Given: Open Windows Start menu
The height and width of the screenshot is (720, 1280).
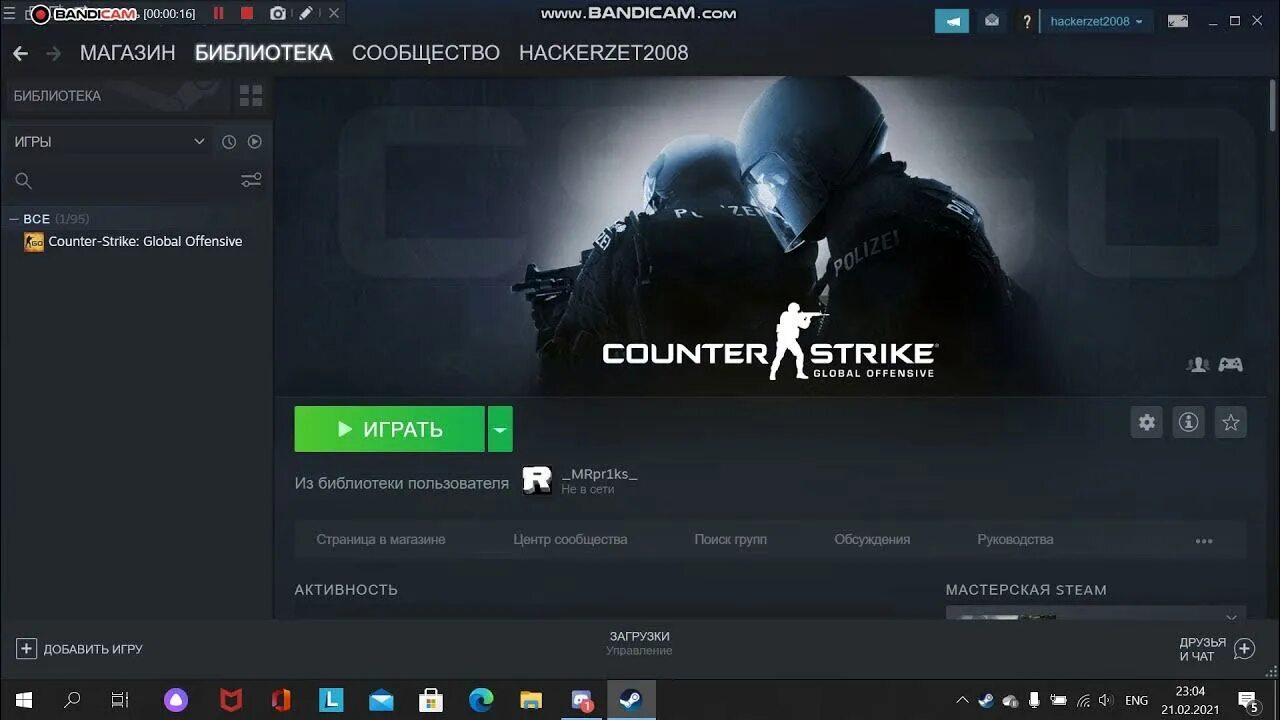Looking at the screenshot, I should 24,700.
